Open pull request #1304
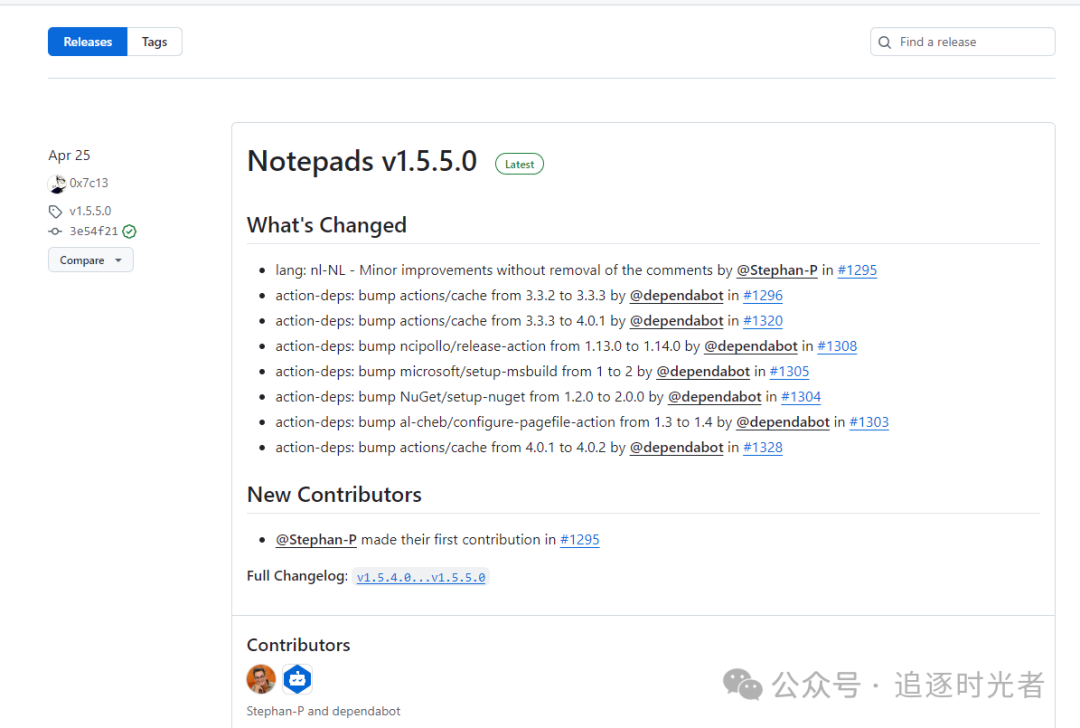This screenshot has width=1080, height=728. tap(801, 397)
